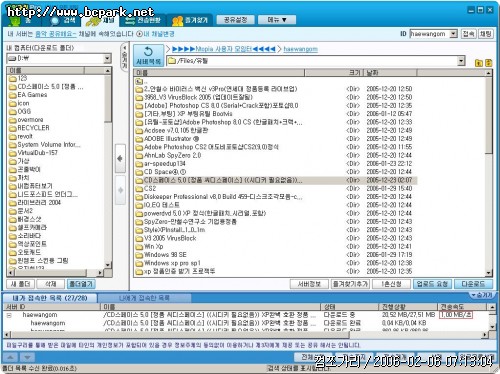This screenshot has width=500, height=374.
Task: Click the 새 폴더 new folder button
Action: (x=20, y=284)
